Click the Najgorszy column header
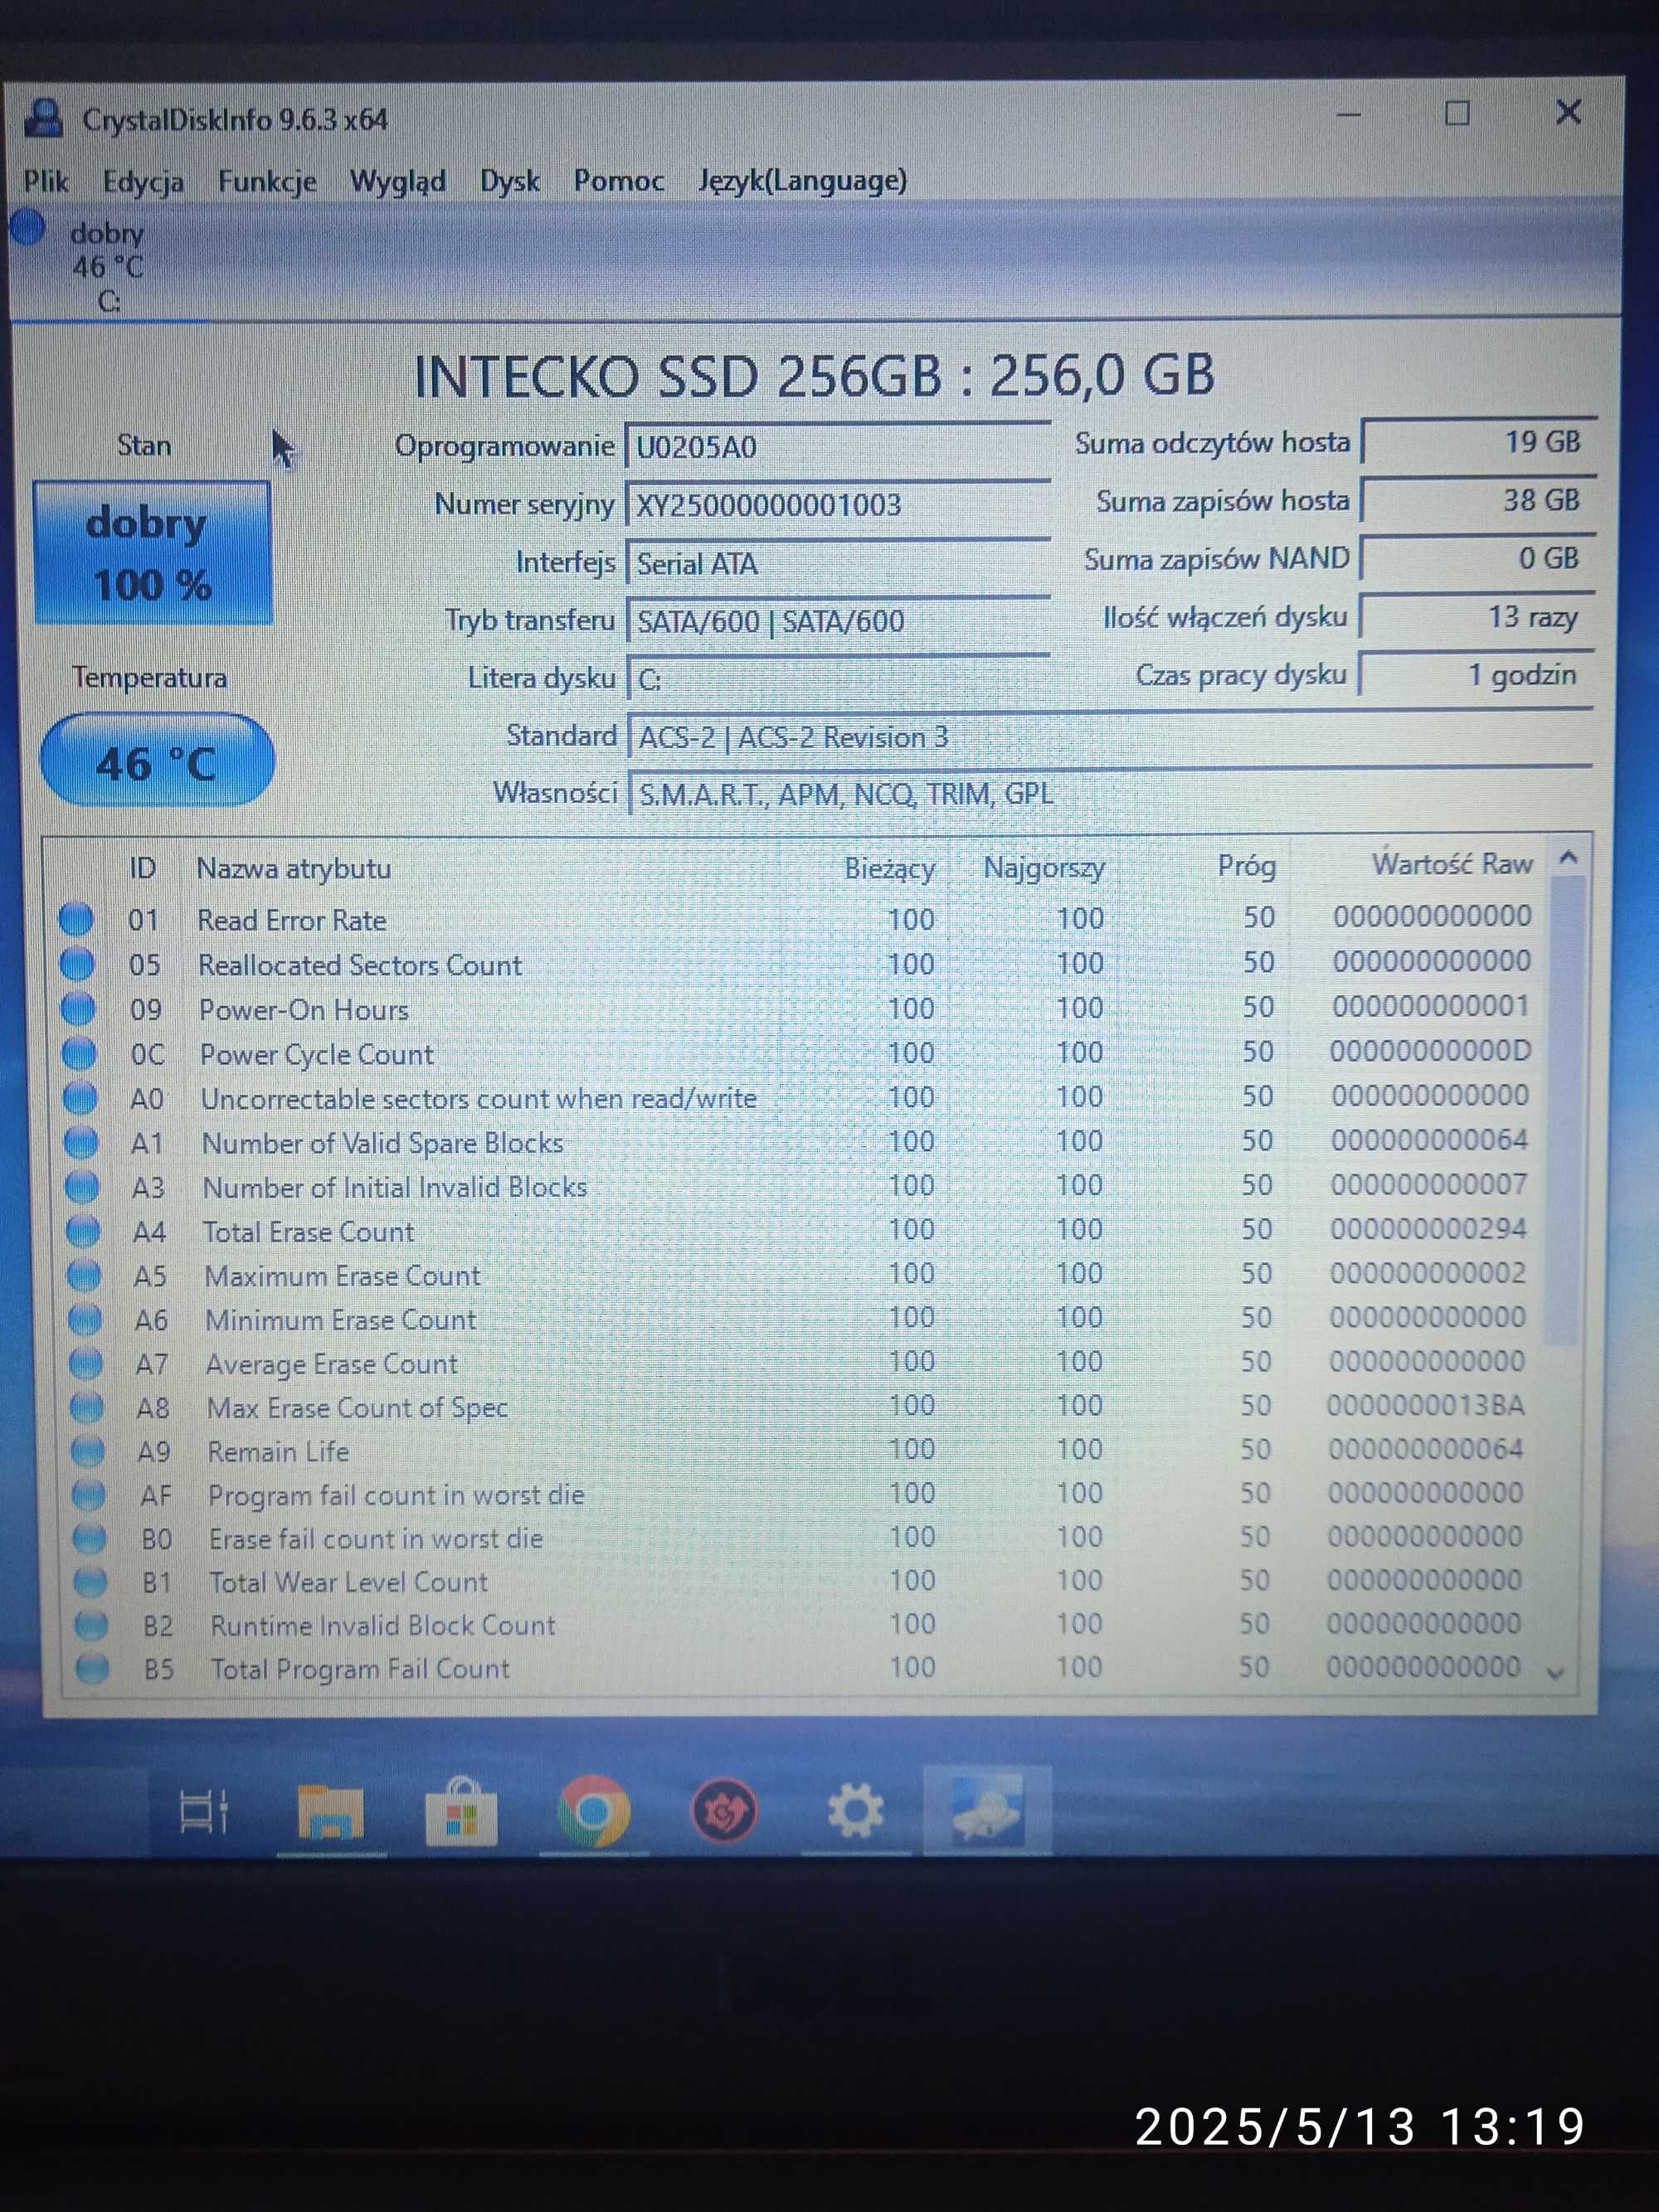This screenshot has width=1659, height=2212. [1043, 868]
